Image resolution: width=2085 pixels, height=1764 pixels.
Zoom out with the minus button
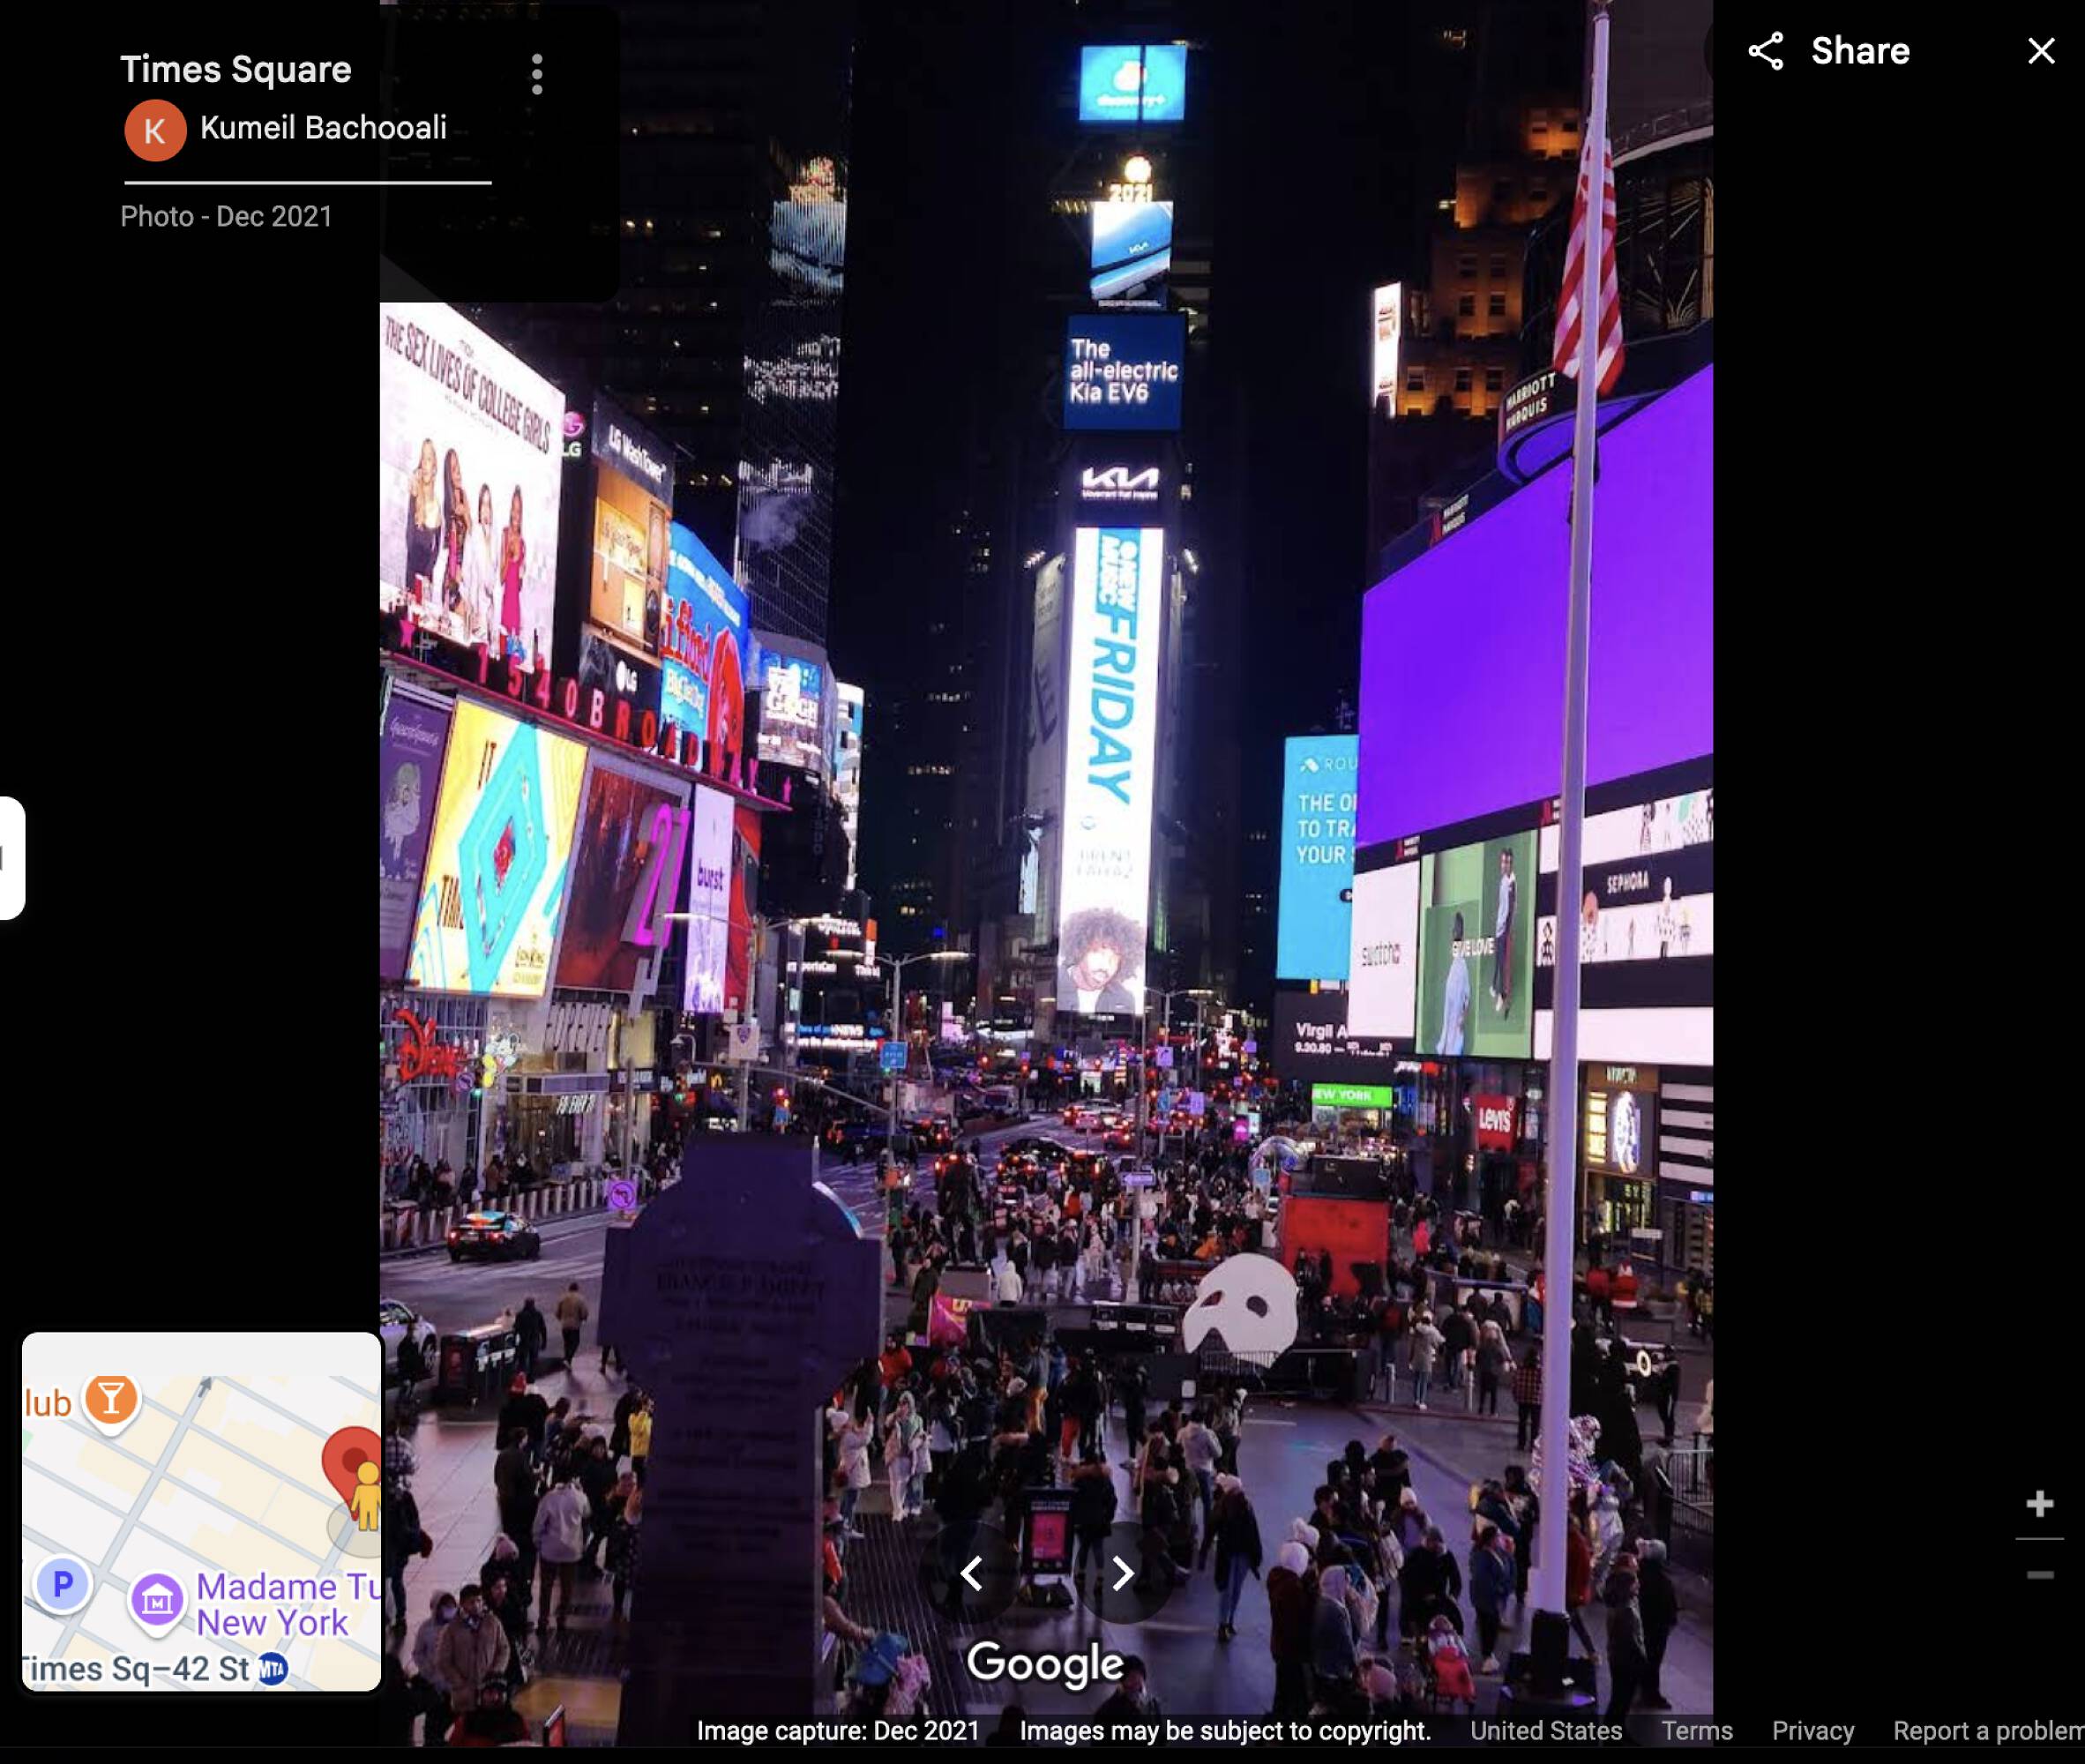pyautogui.click(x=2039, y=1575)
